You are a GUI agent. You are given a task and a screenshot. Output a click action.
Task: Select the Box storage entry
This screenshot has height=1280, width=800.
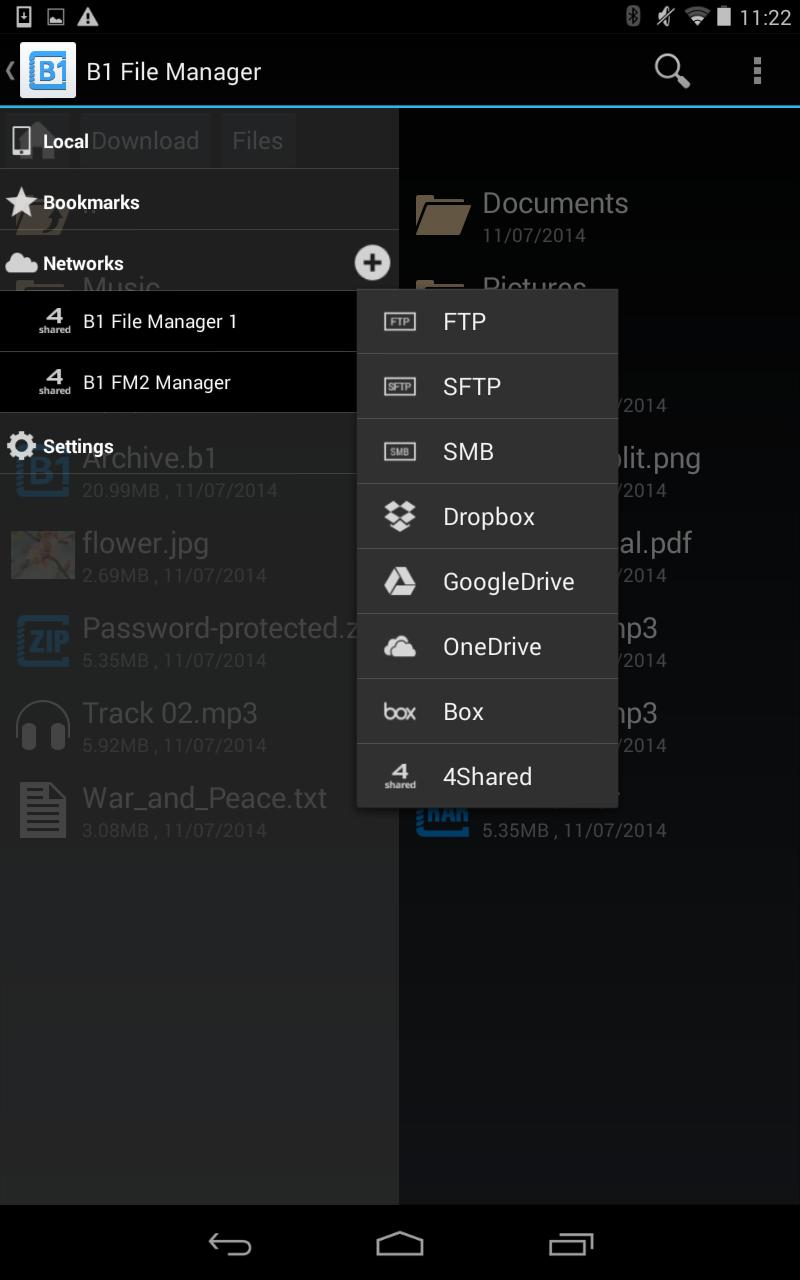coord(487,712)
